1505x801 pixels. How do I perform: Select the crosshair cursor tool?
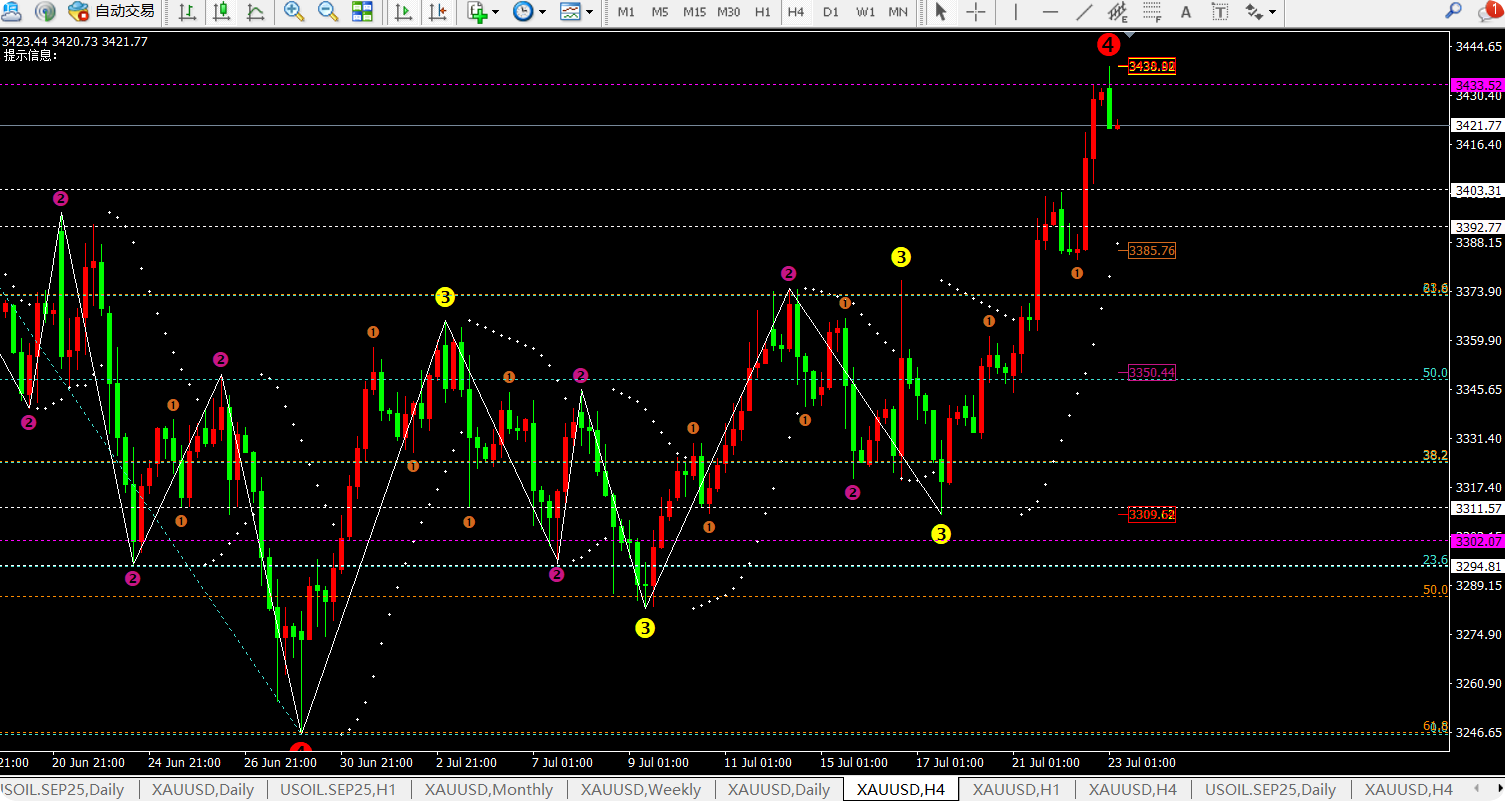coord(975,12)
